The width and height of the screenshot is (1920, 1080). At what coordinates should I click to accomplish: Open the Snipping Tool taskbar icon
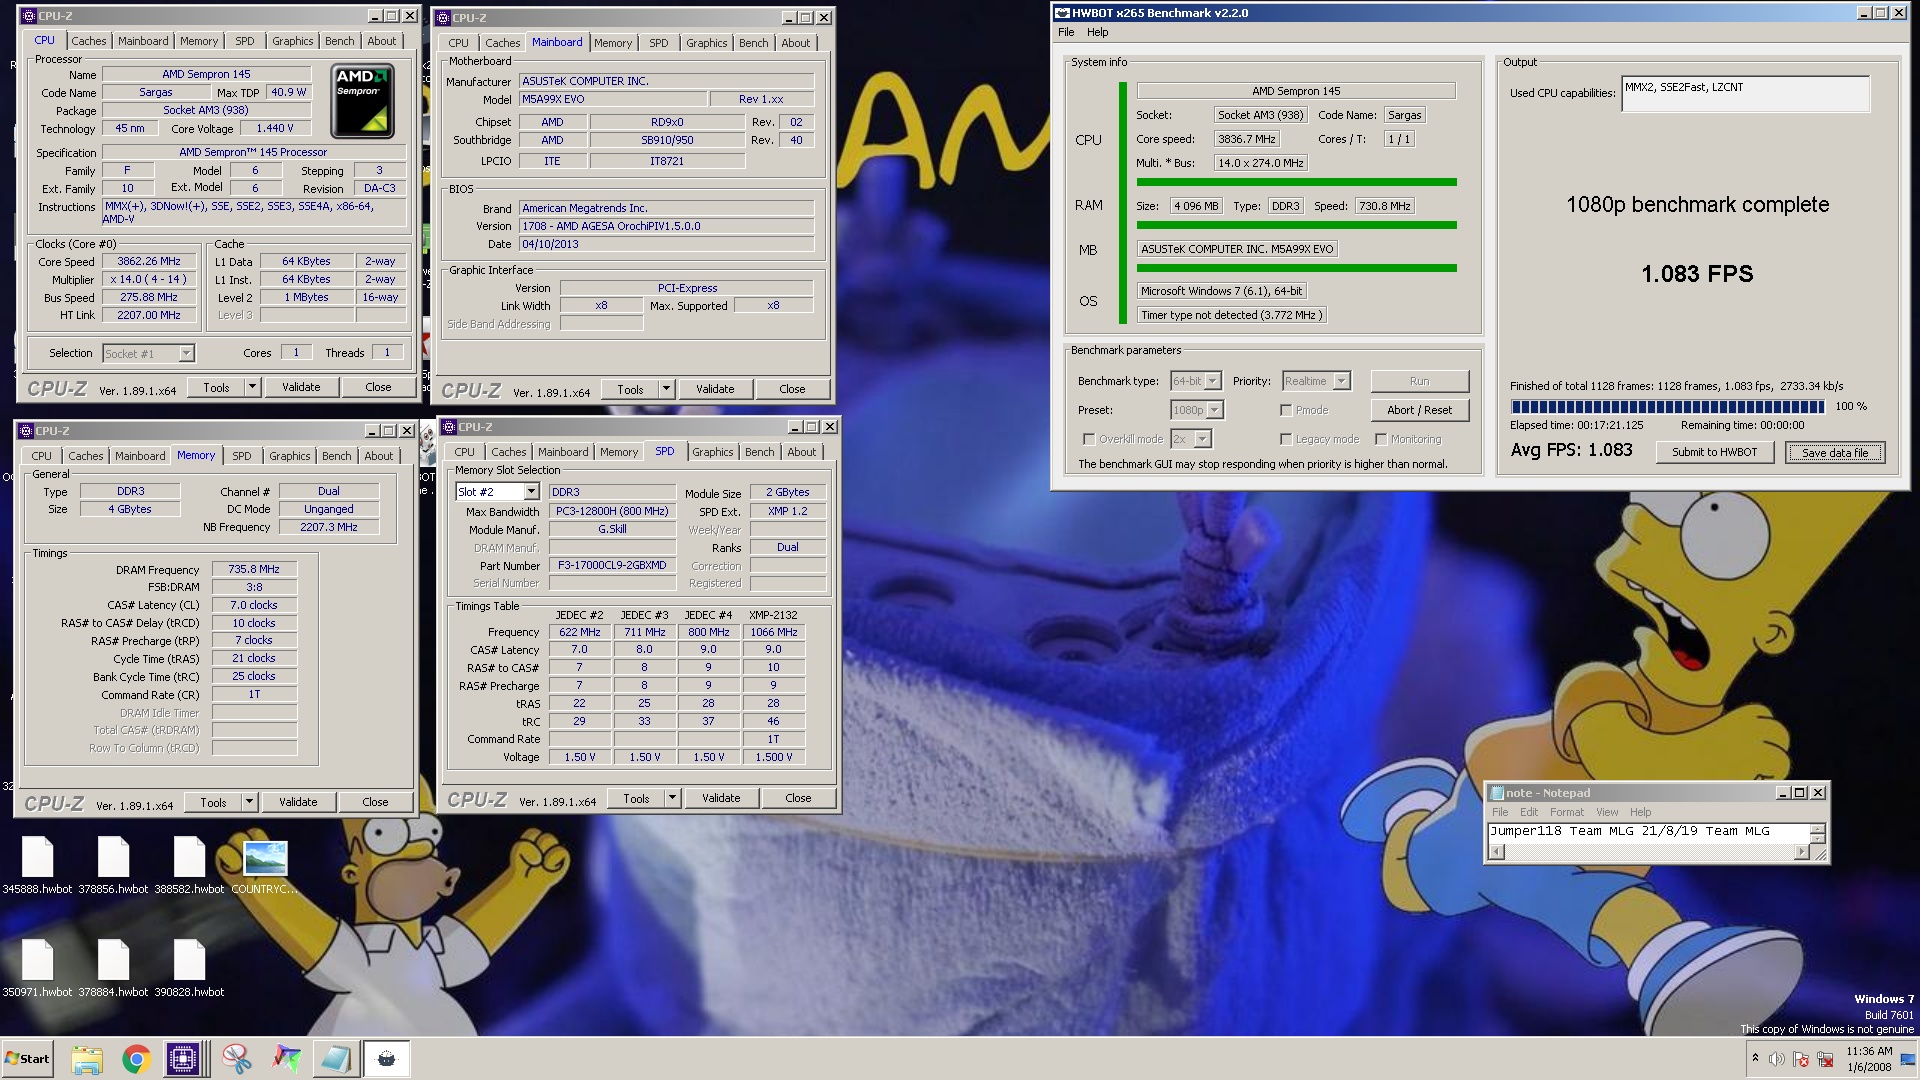236,1059
